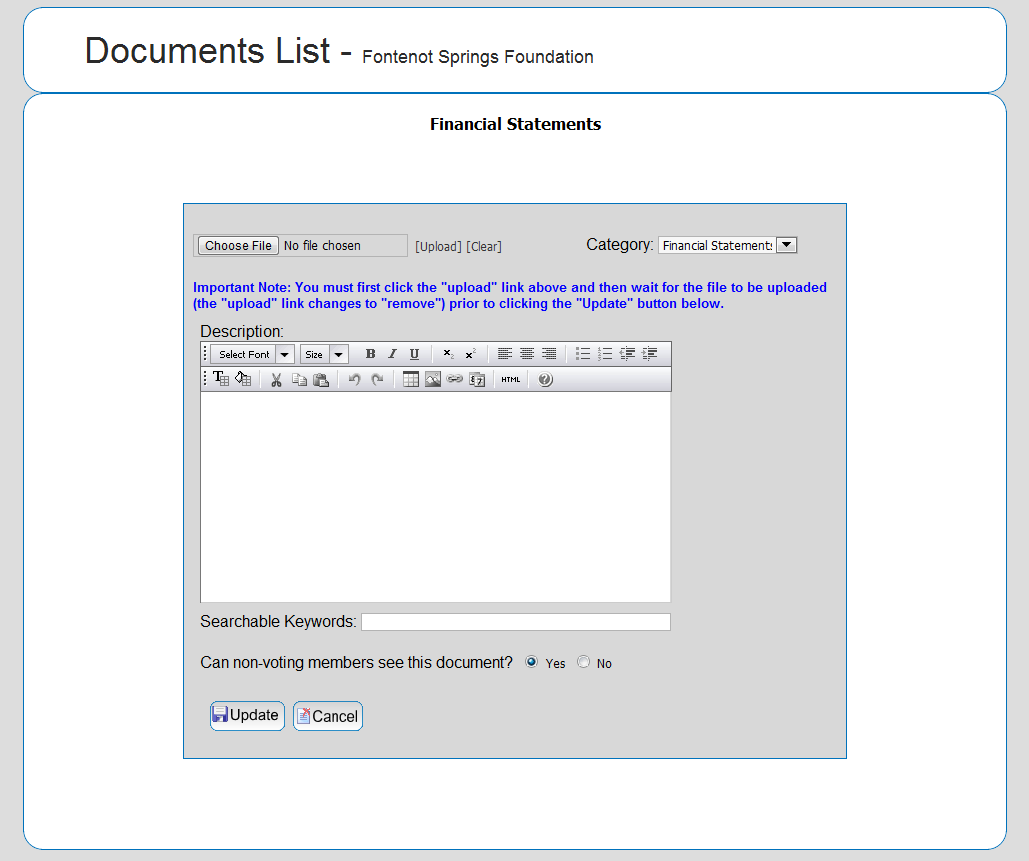Screen dimensions: 1029x861
Task: Start a bulleted list
Action: coord(583,354)
